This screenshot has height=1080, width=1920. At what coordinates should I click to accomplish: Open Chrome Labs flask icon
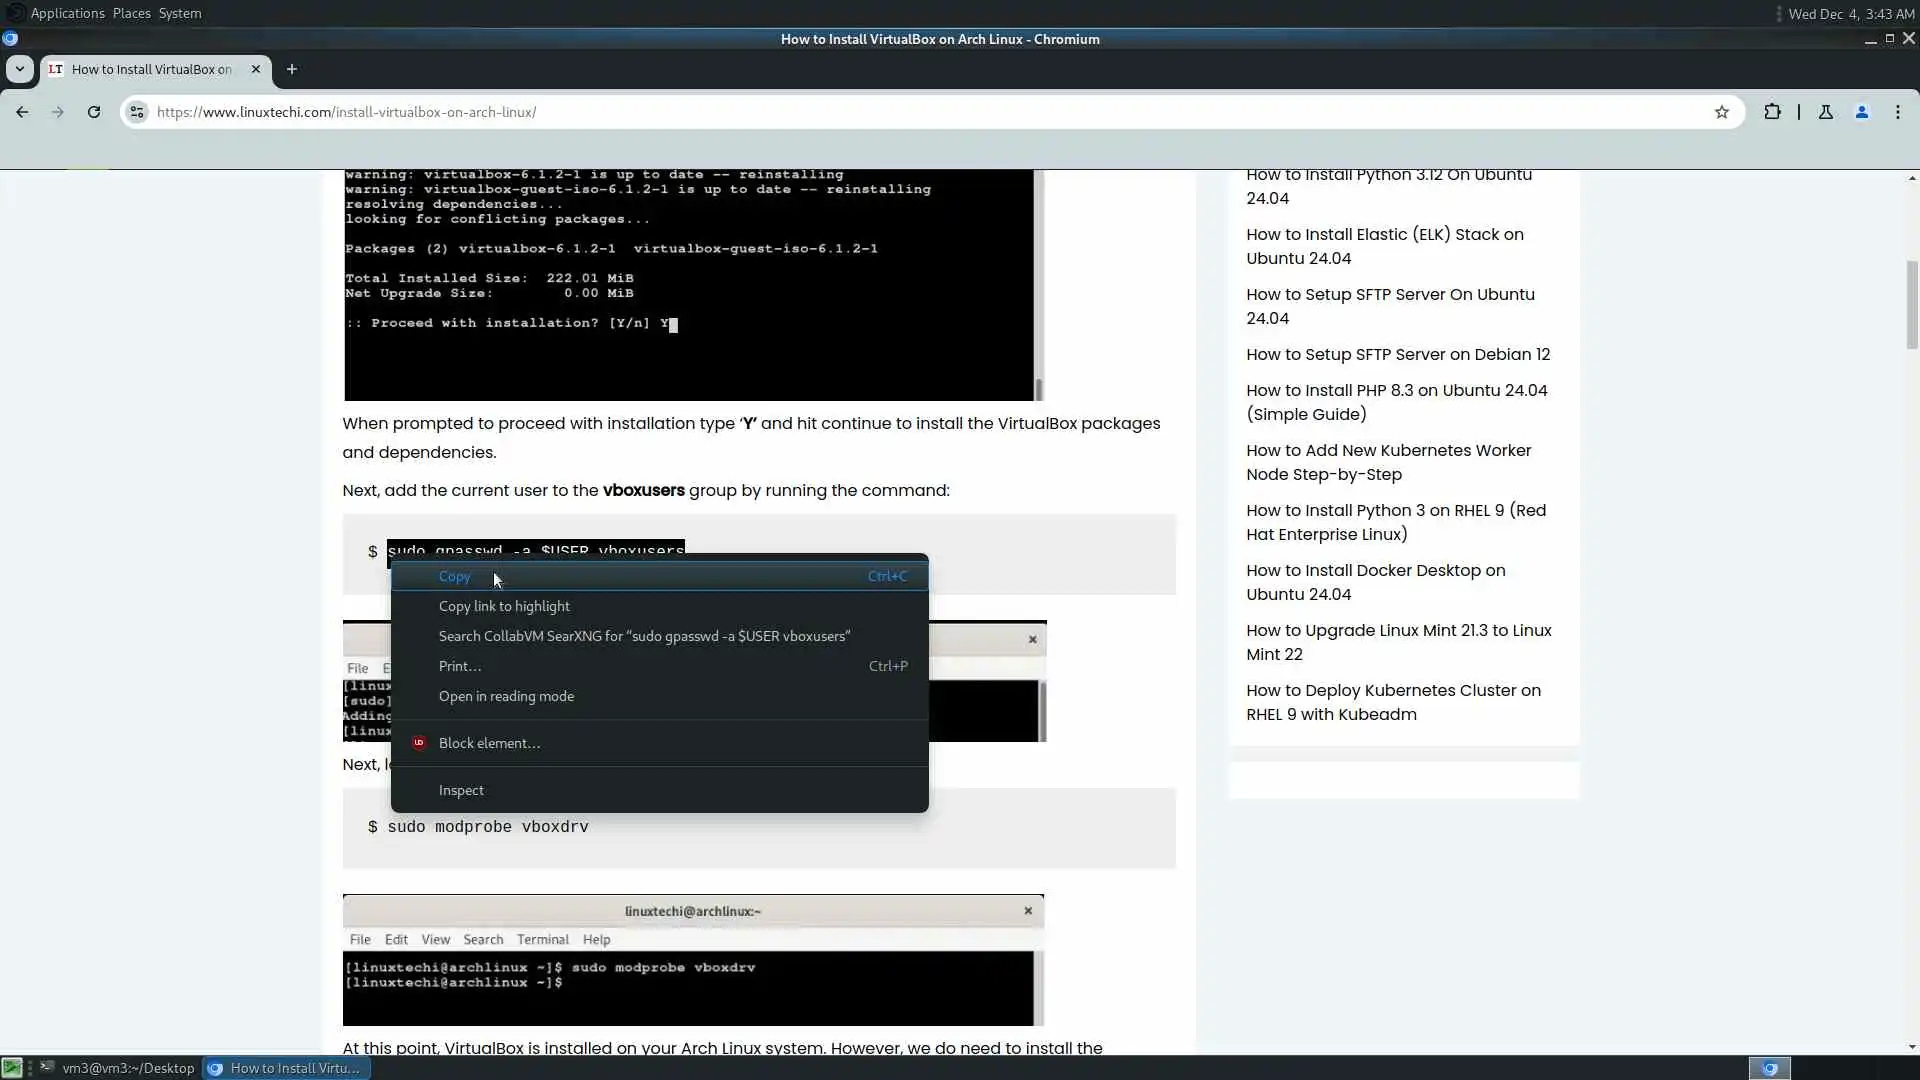point(1825,112)
